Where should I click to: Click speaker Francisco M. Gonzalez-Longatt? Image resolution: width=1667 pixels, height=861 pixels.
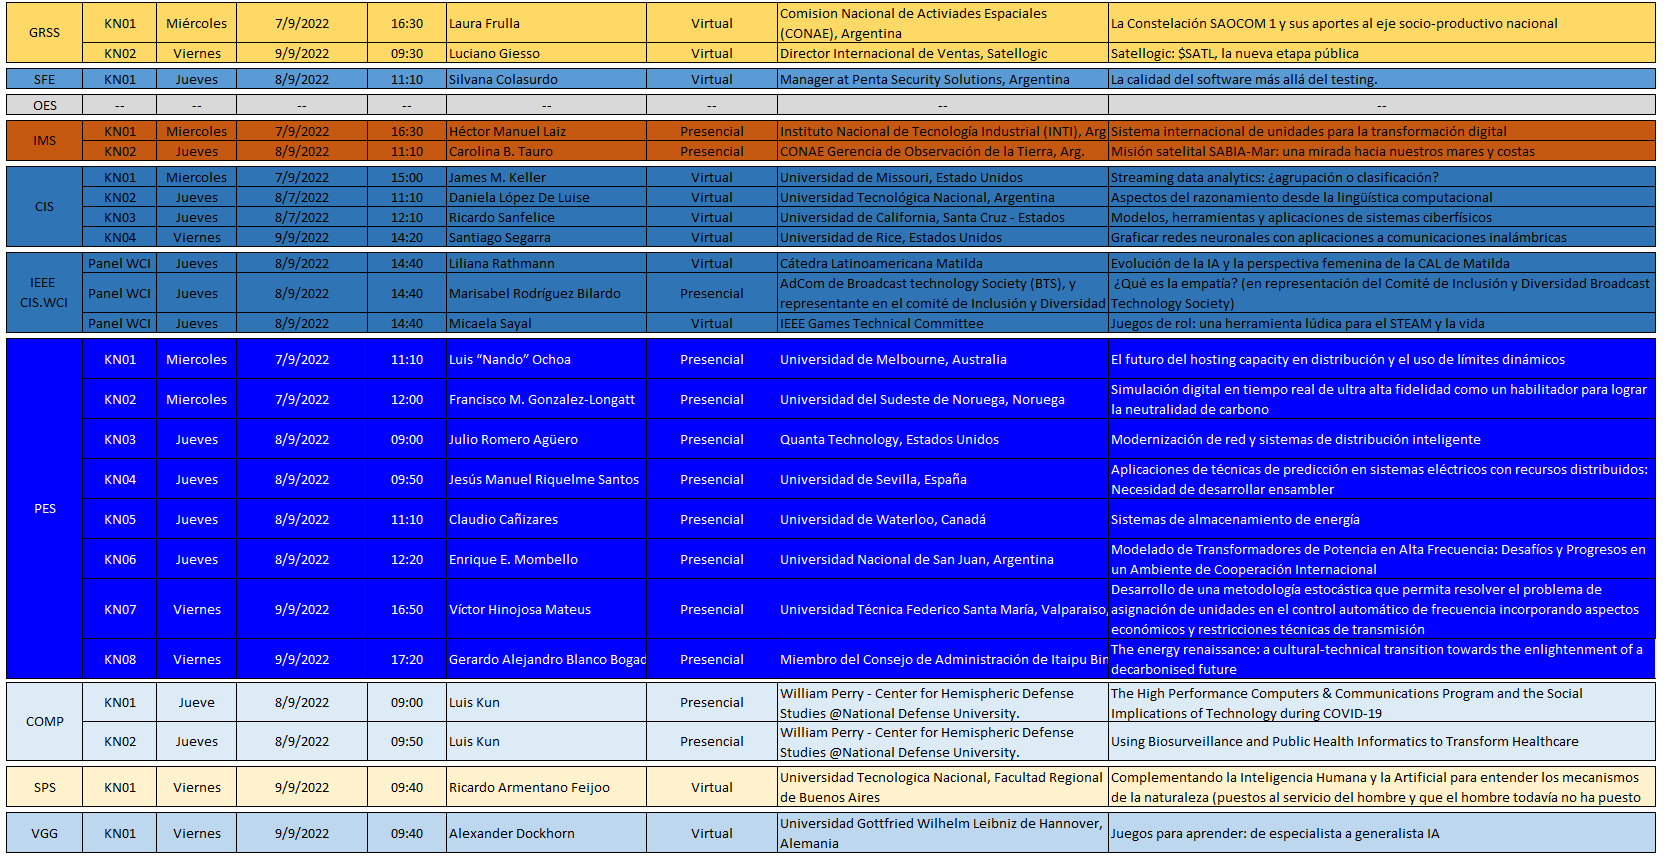click(x=541, y=399)
